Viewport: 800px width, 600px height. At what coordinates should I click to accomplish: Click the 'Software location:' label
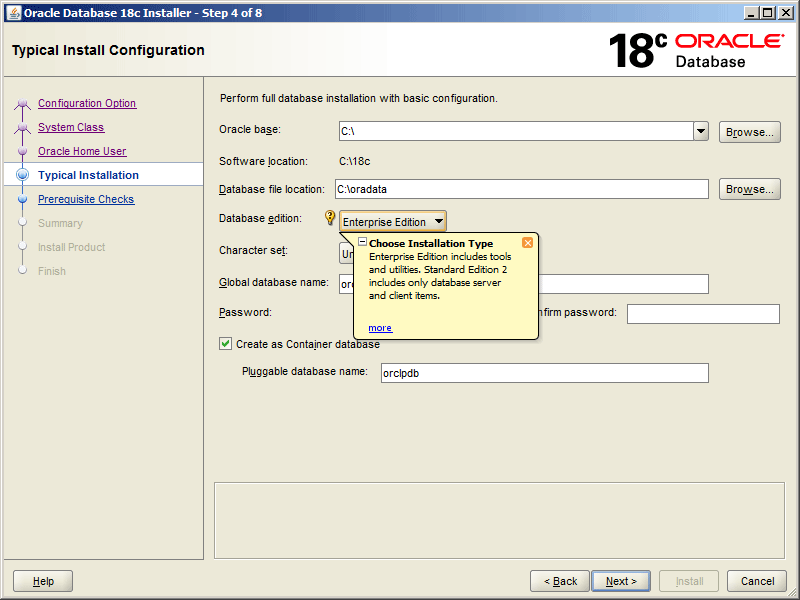263,161
